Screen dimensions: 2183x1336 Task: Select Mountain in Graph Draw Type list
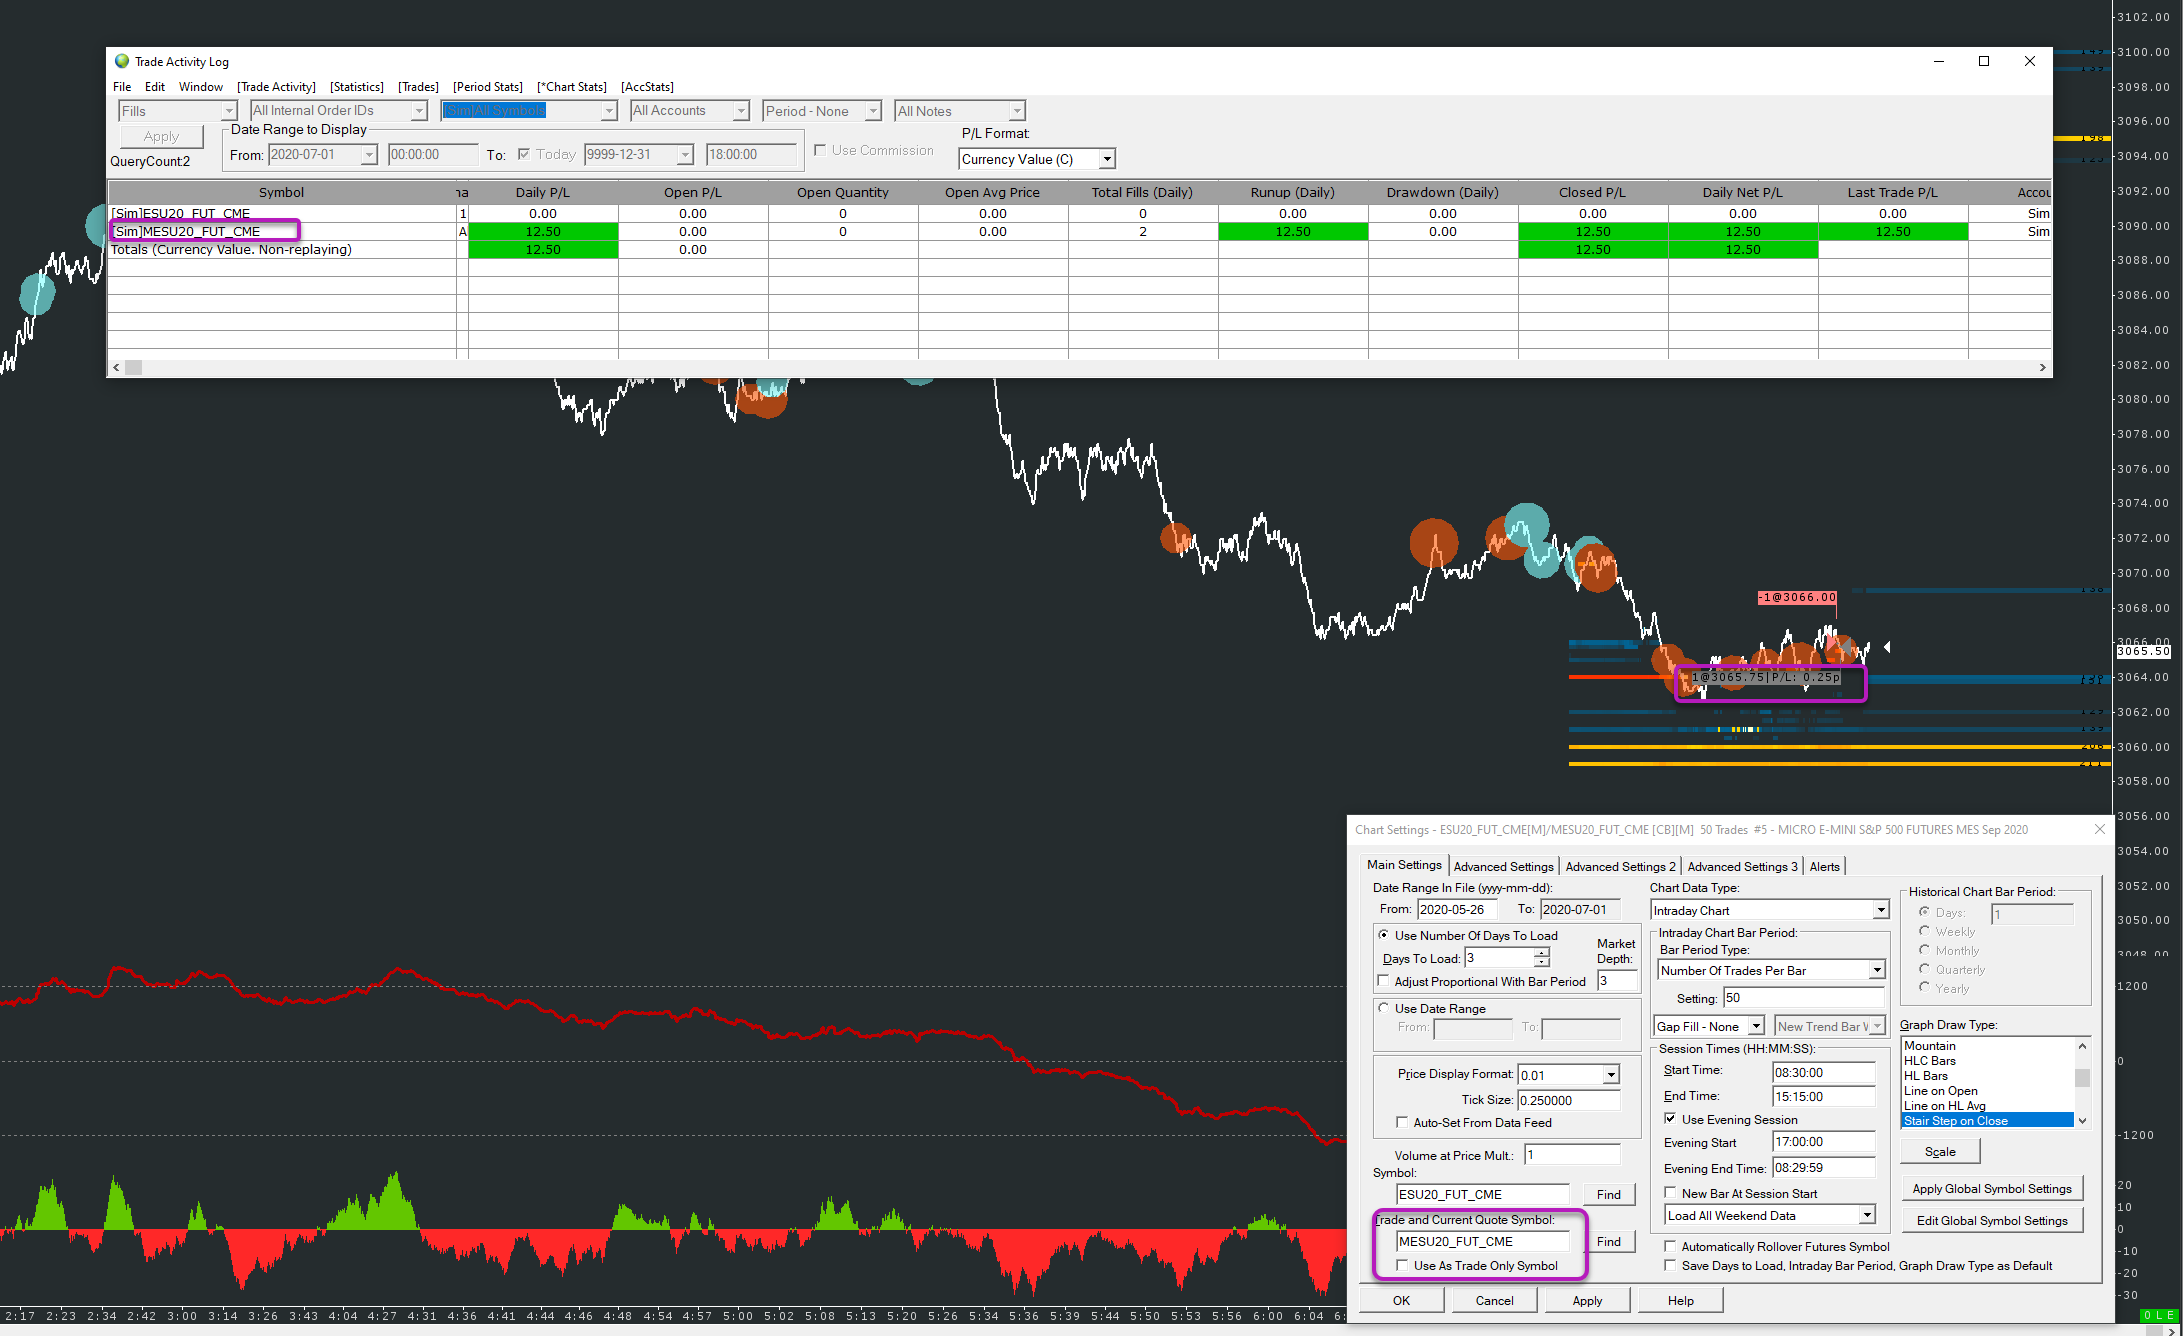point(1929,1045)
